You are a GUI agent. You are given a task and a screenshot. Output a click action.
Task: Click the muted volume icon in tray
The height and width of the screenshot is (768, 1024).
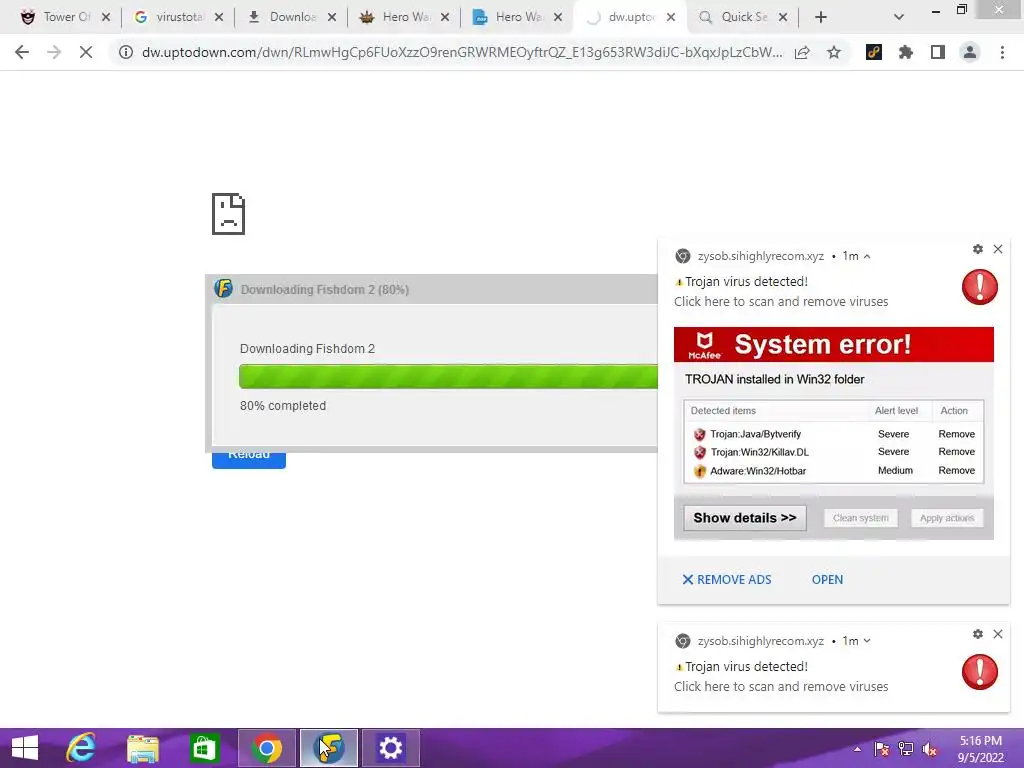(x=930, y=749)
